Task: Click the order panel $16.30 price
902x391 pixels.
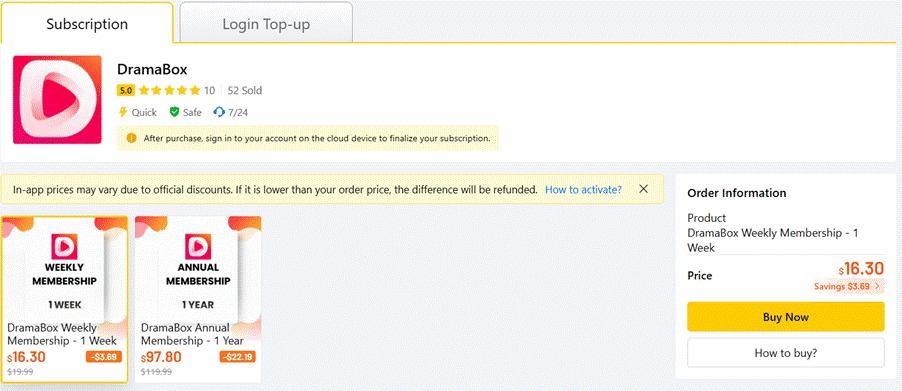Action: pyautogui.click(x=861, y=269)
